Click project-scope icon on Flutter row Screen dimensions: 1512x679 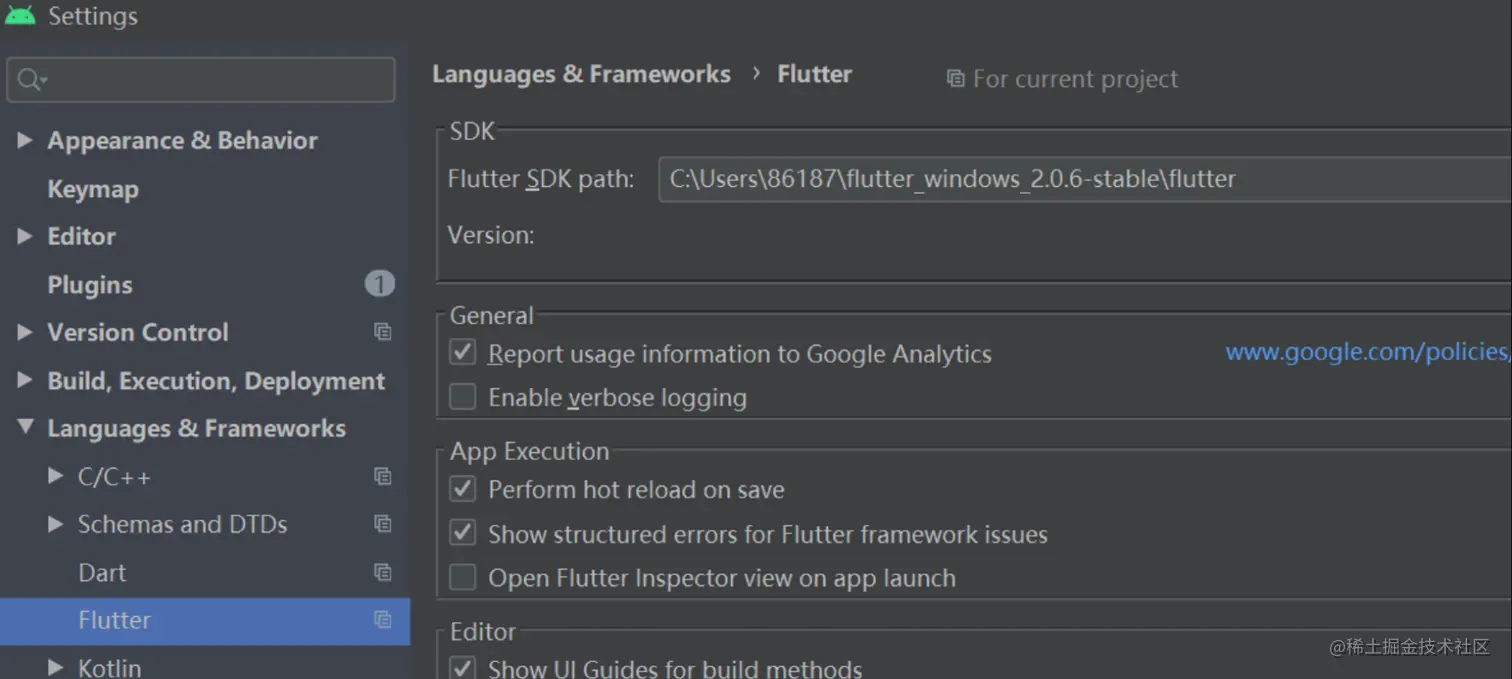[382, 620]
